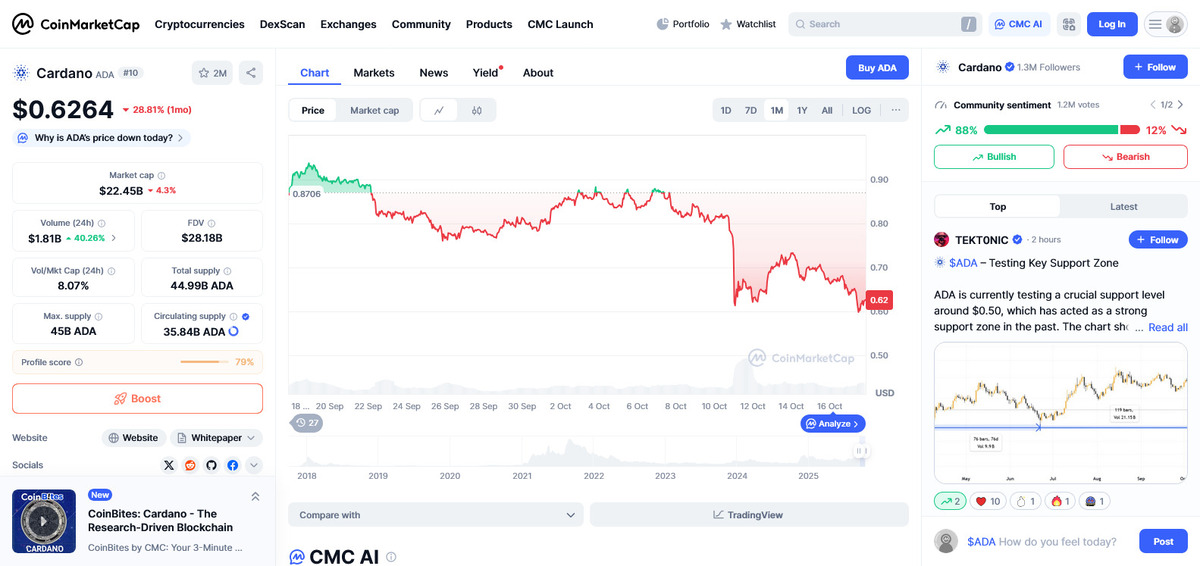Open the Latest posts tab
Image resolution: width=1200 pixels, height=566 pixels.
[x=1123, y=207]
